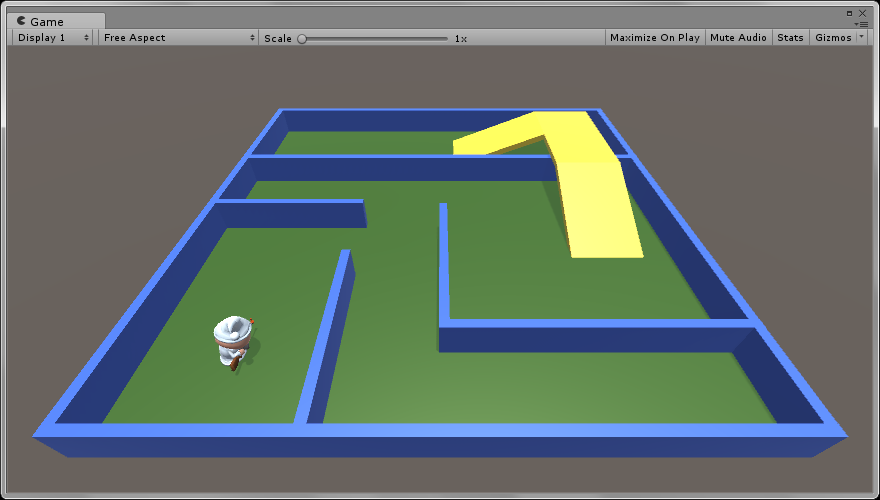
Task: Show the Stats overlay
Action: pyautogui.click(x=790, y=38)
